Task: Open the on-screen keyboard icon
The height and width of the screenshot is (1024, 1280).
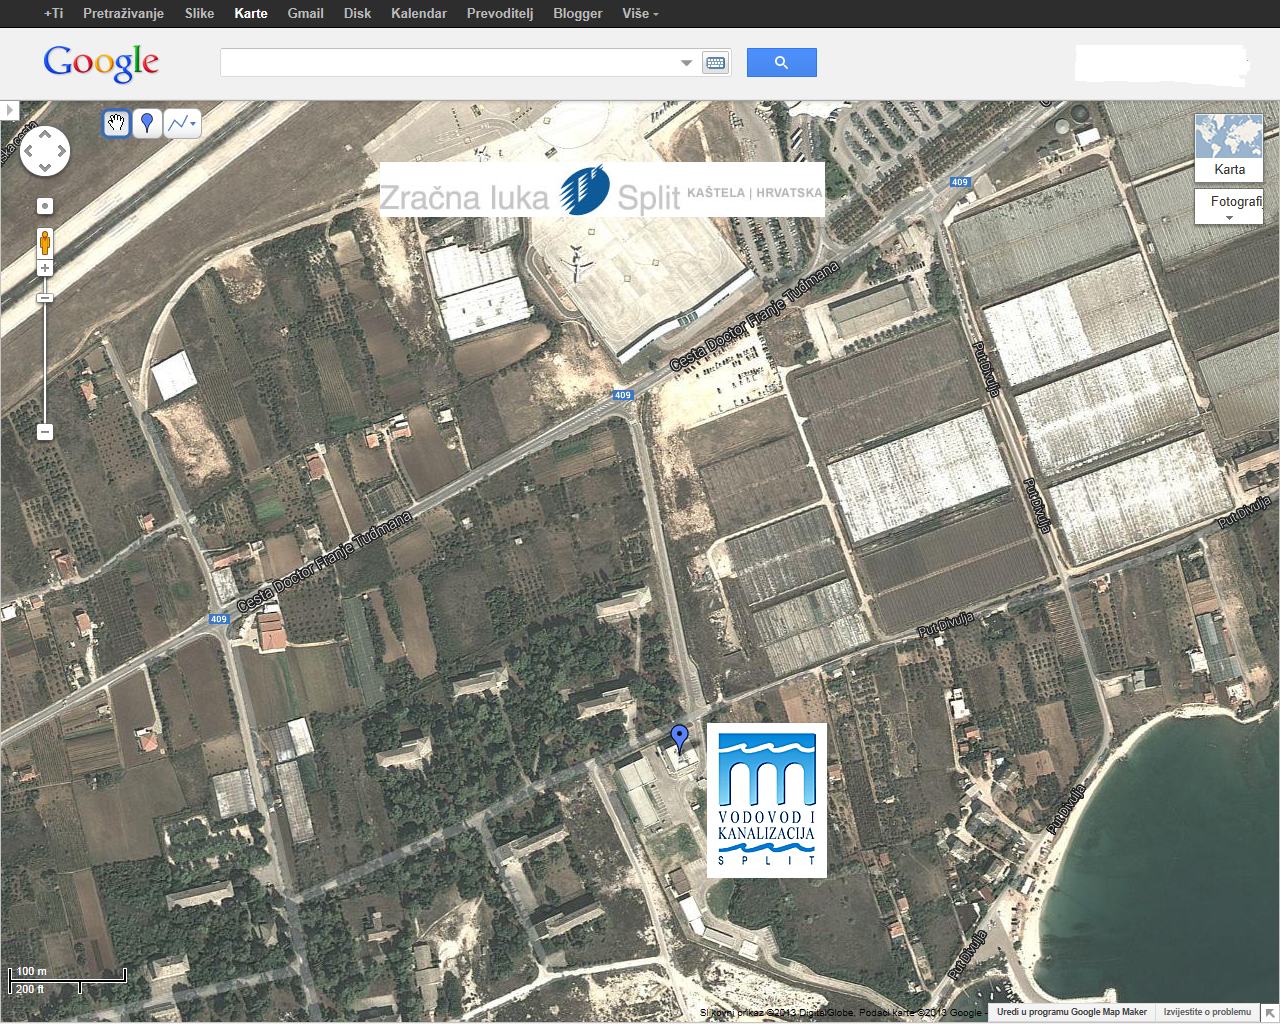Action: pyautogui.click(x=715, y=63)
